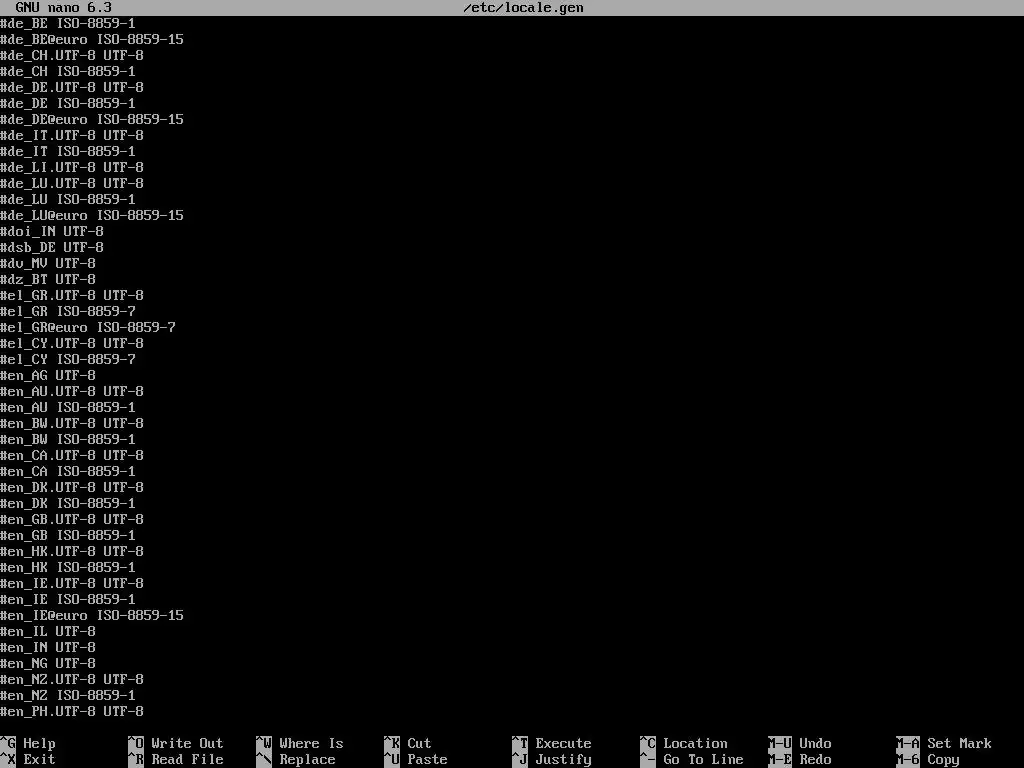Place cursor on line #en_IN UTF-8
The image size is (1024, 768).
[x=48, y=647]
